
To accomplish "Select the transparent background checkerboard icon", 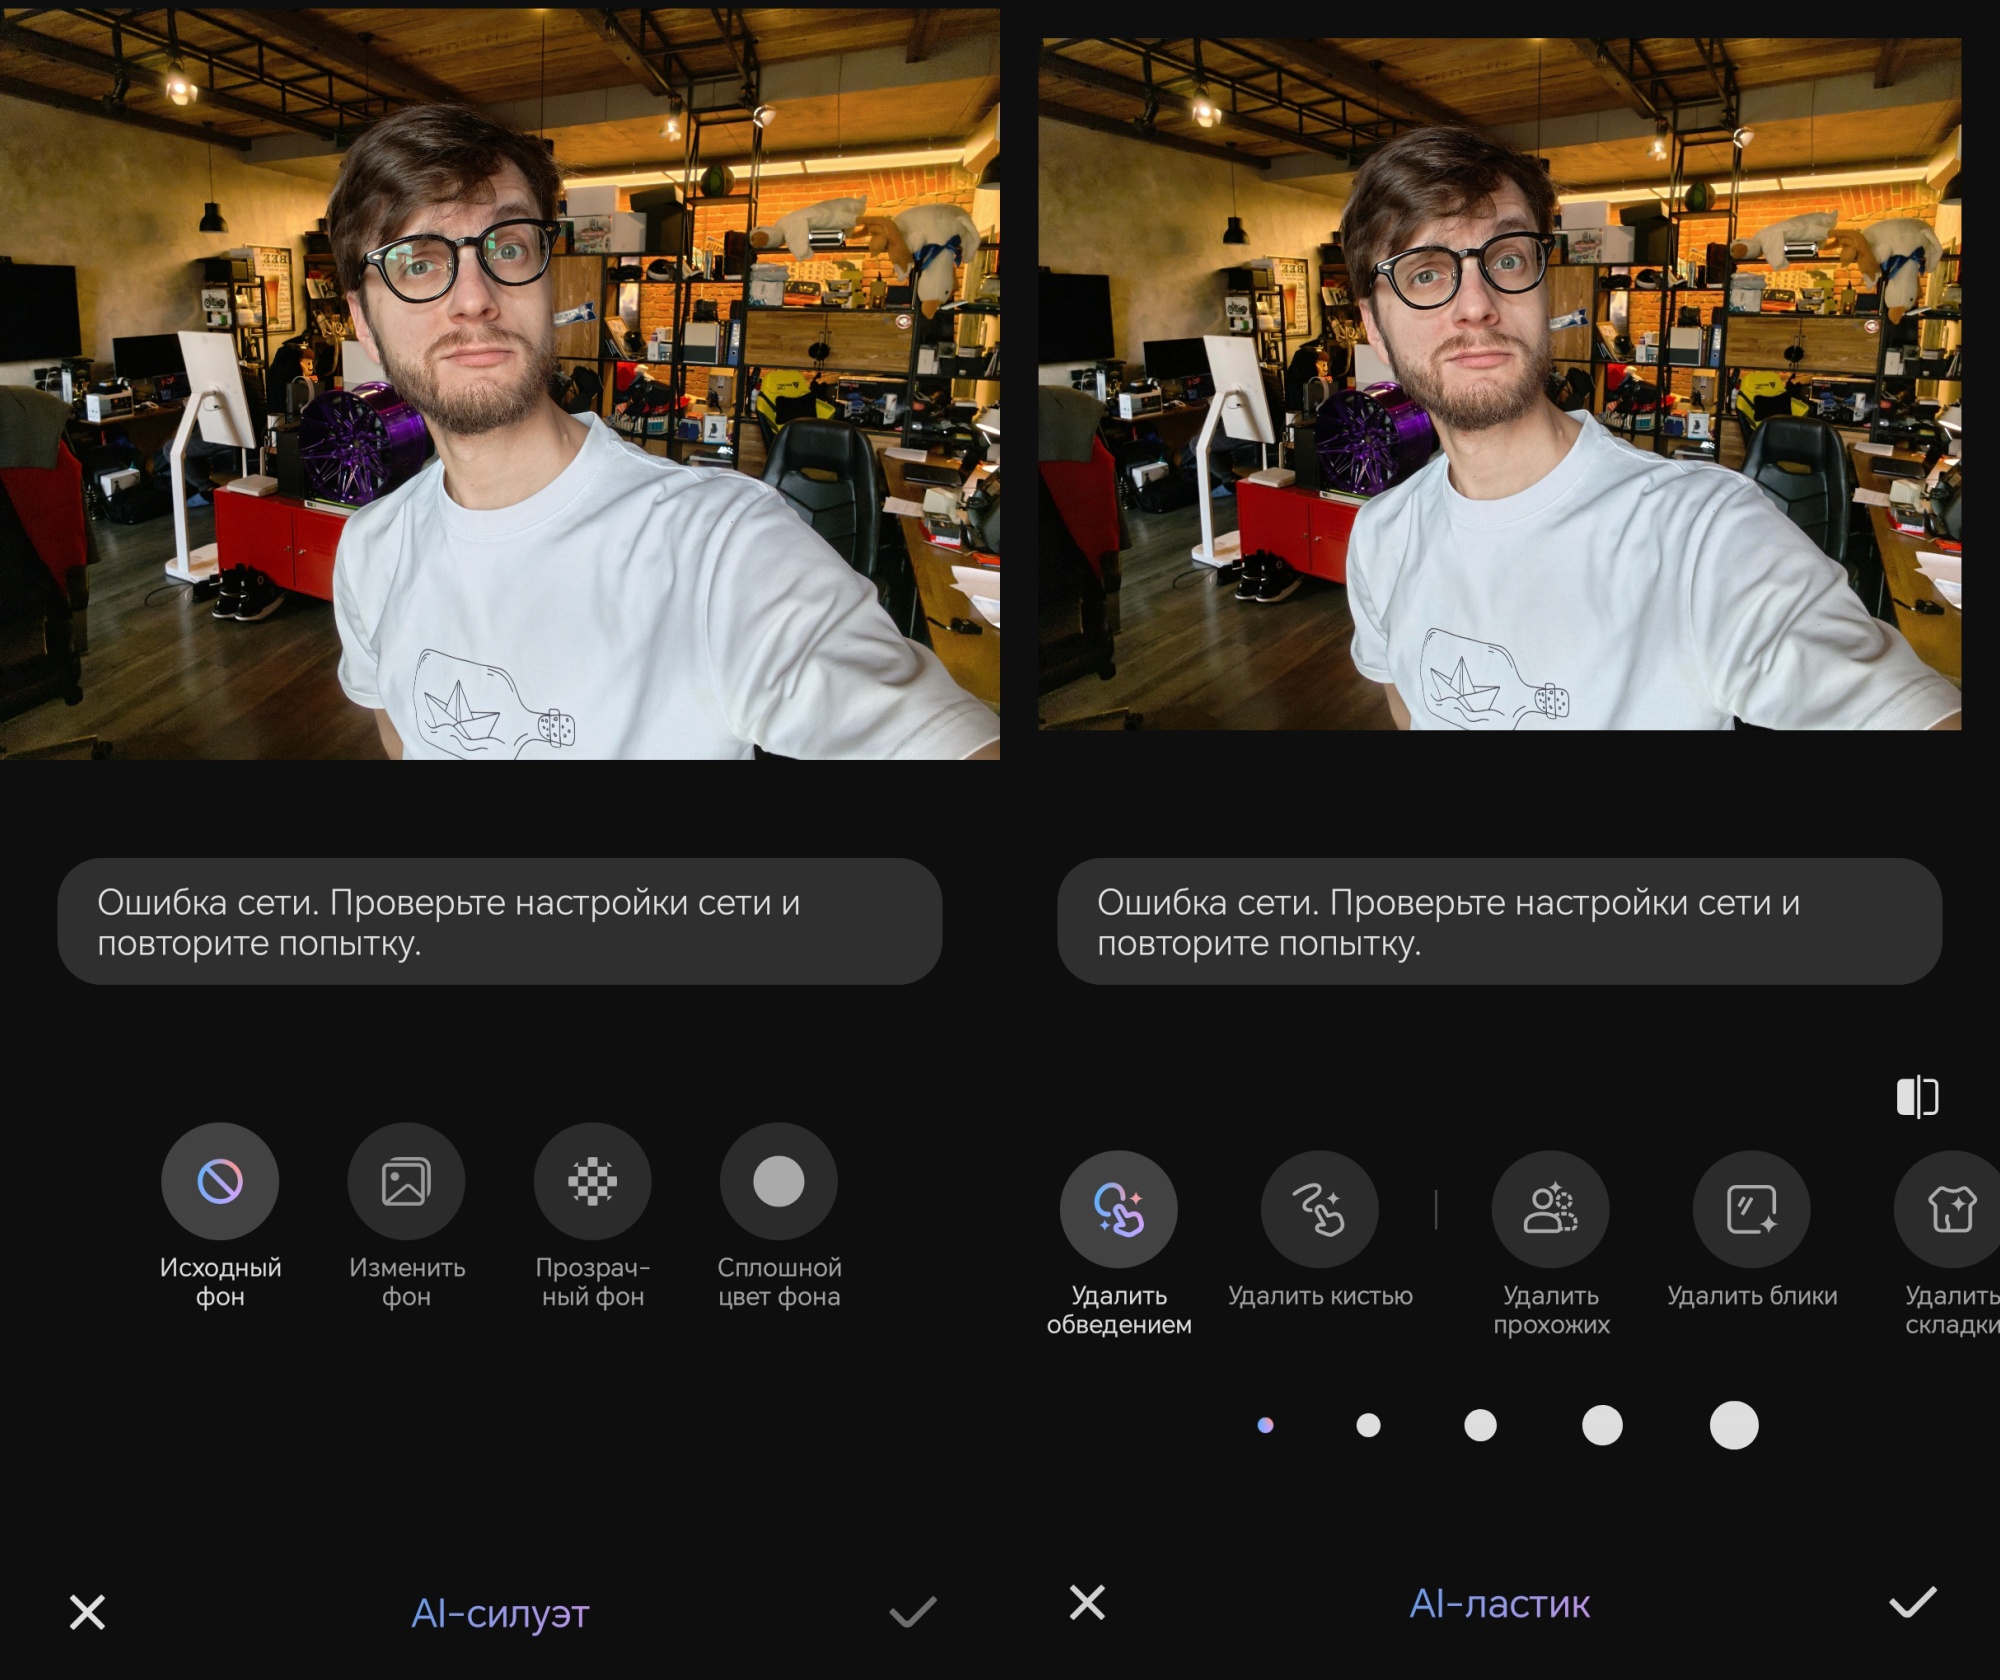I will [593, 1182].
